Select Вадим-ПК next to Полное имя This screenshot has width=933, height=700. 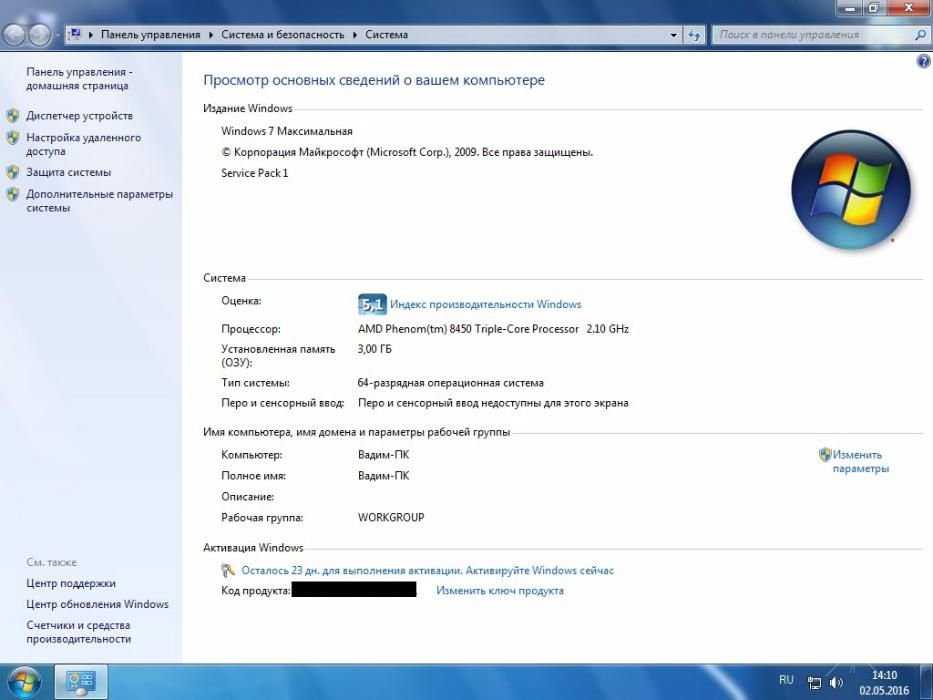[x=384, y=476]
